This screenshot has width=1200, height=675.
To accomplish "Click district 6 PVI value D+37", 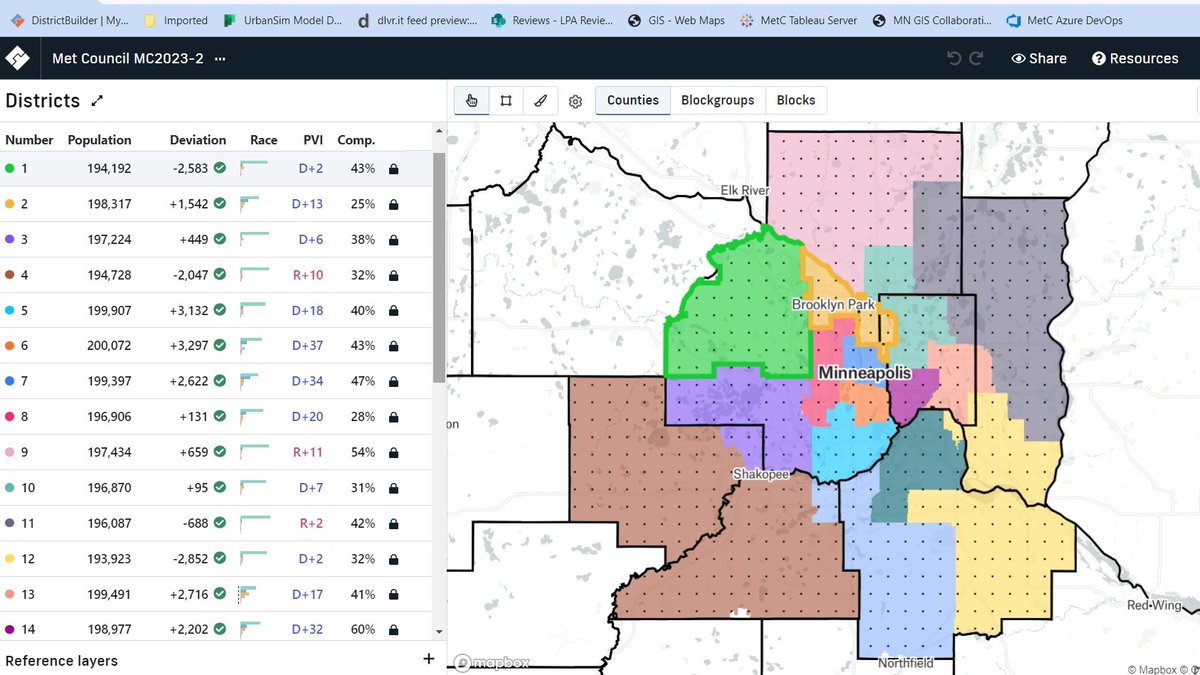I will tap(307, 346).
